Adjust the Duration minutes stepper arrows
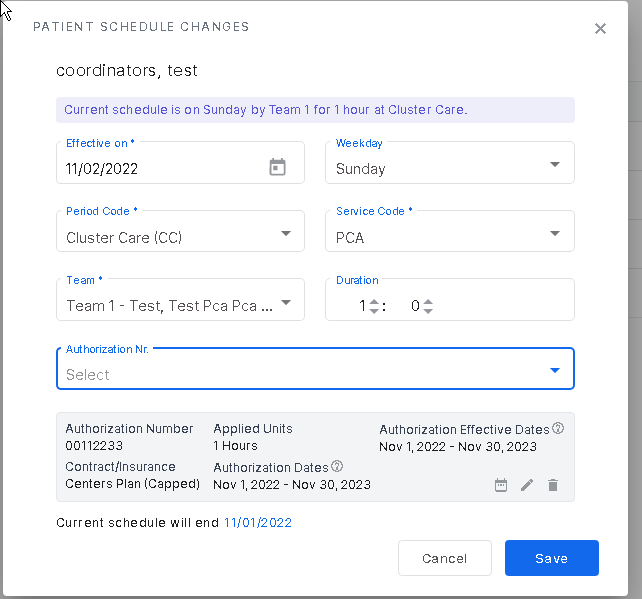The height and width of the screenshot is (599, 642). [428, 306]
